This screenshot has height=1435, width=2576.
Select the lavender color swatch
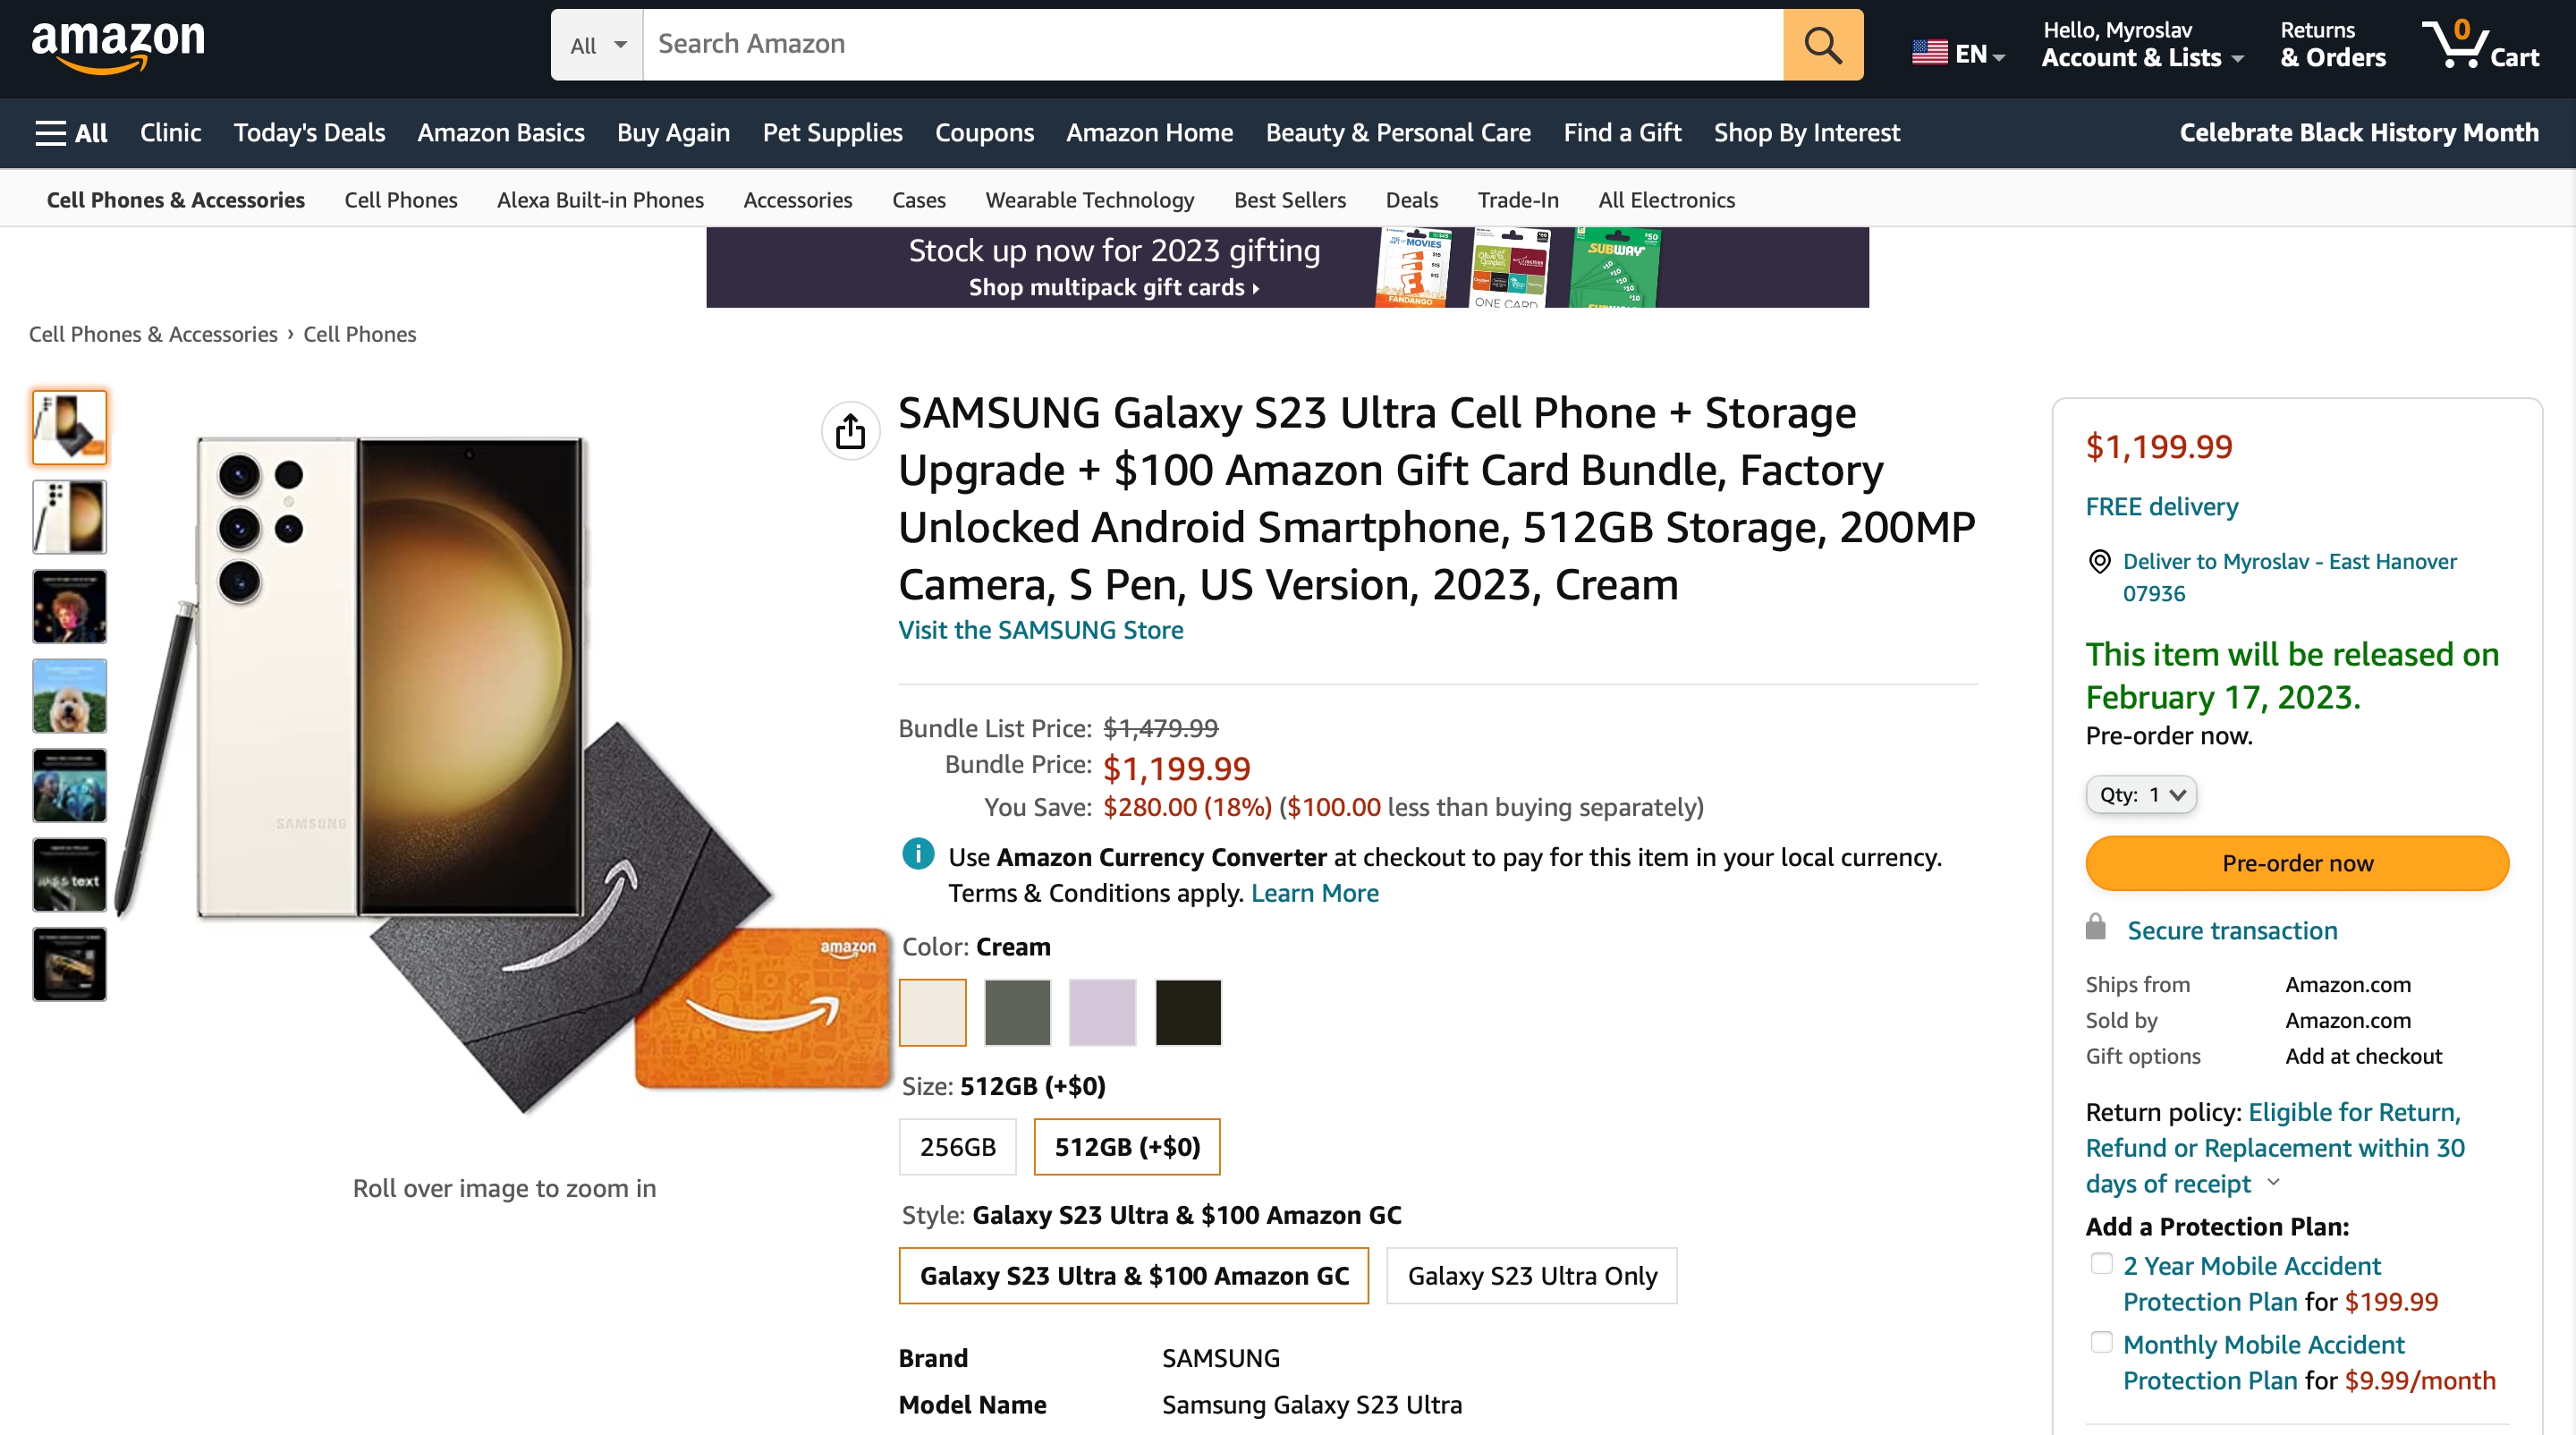tap(1103, 1012)
